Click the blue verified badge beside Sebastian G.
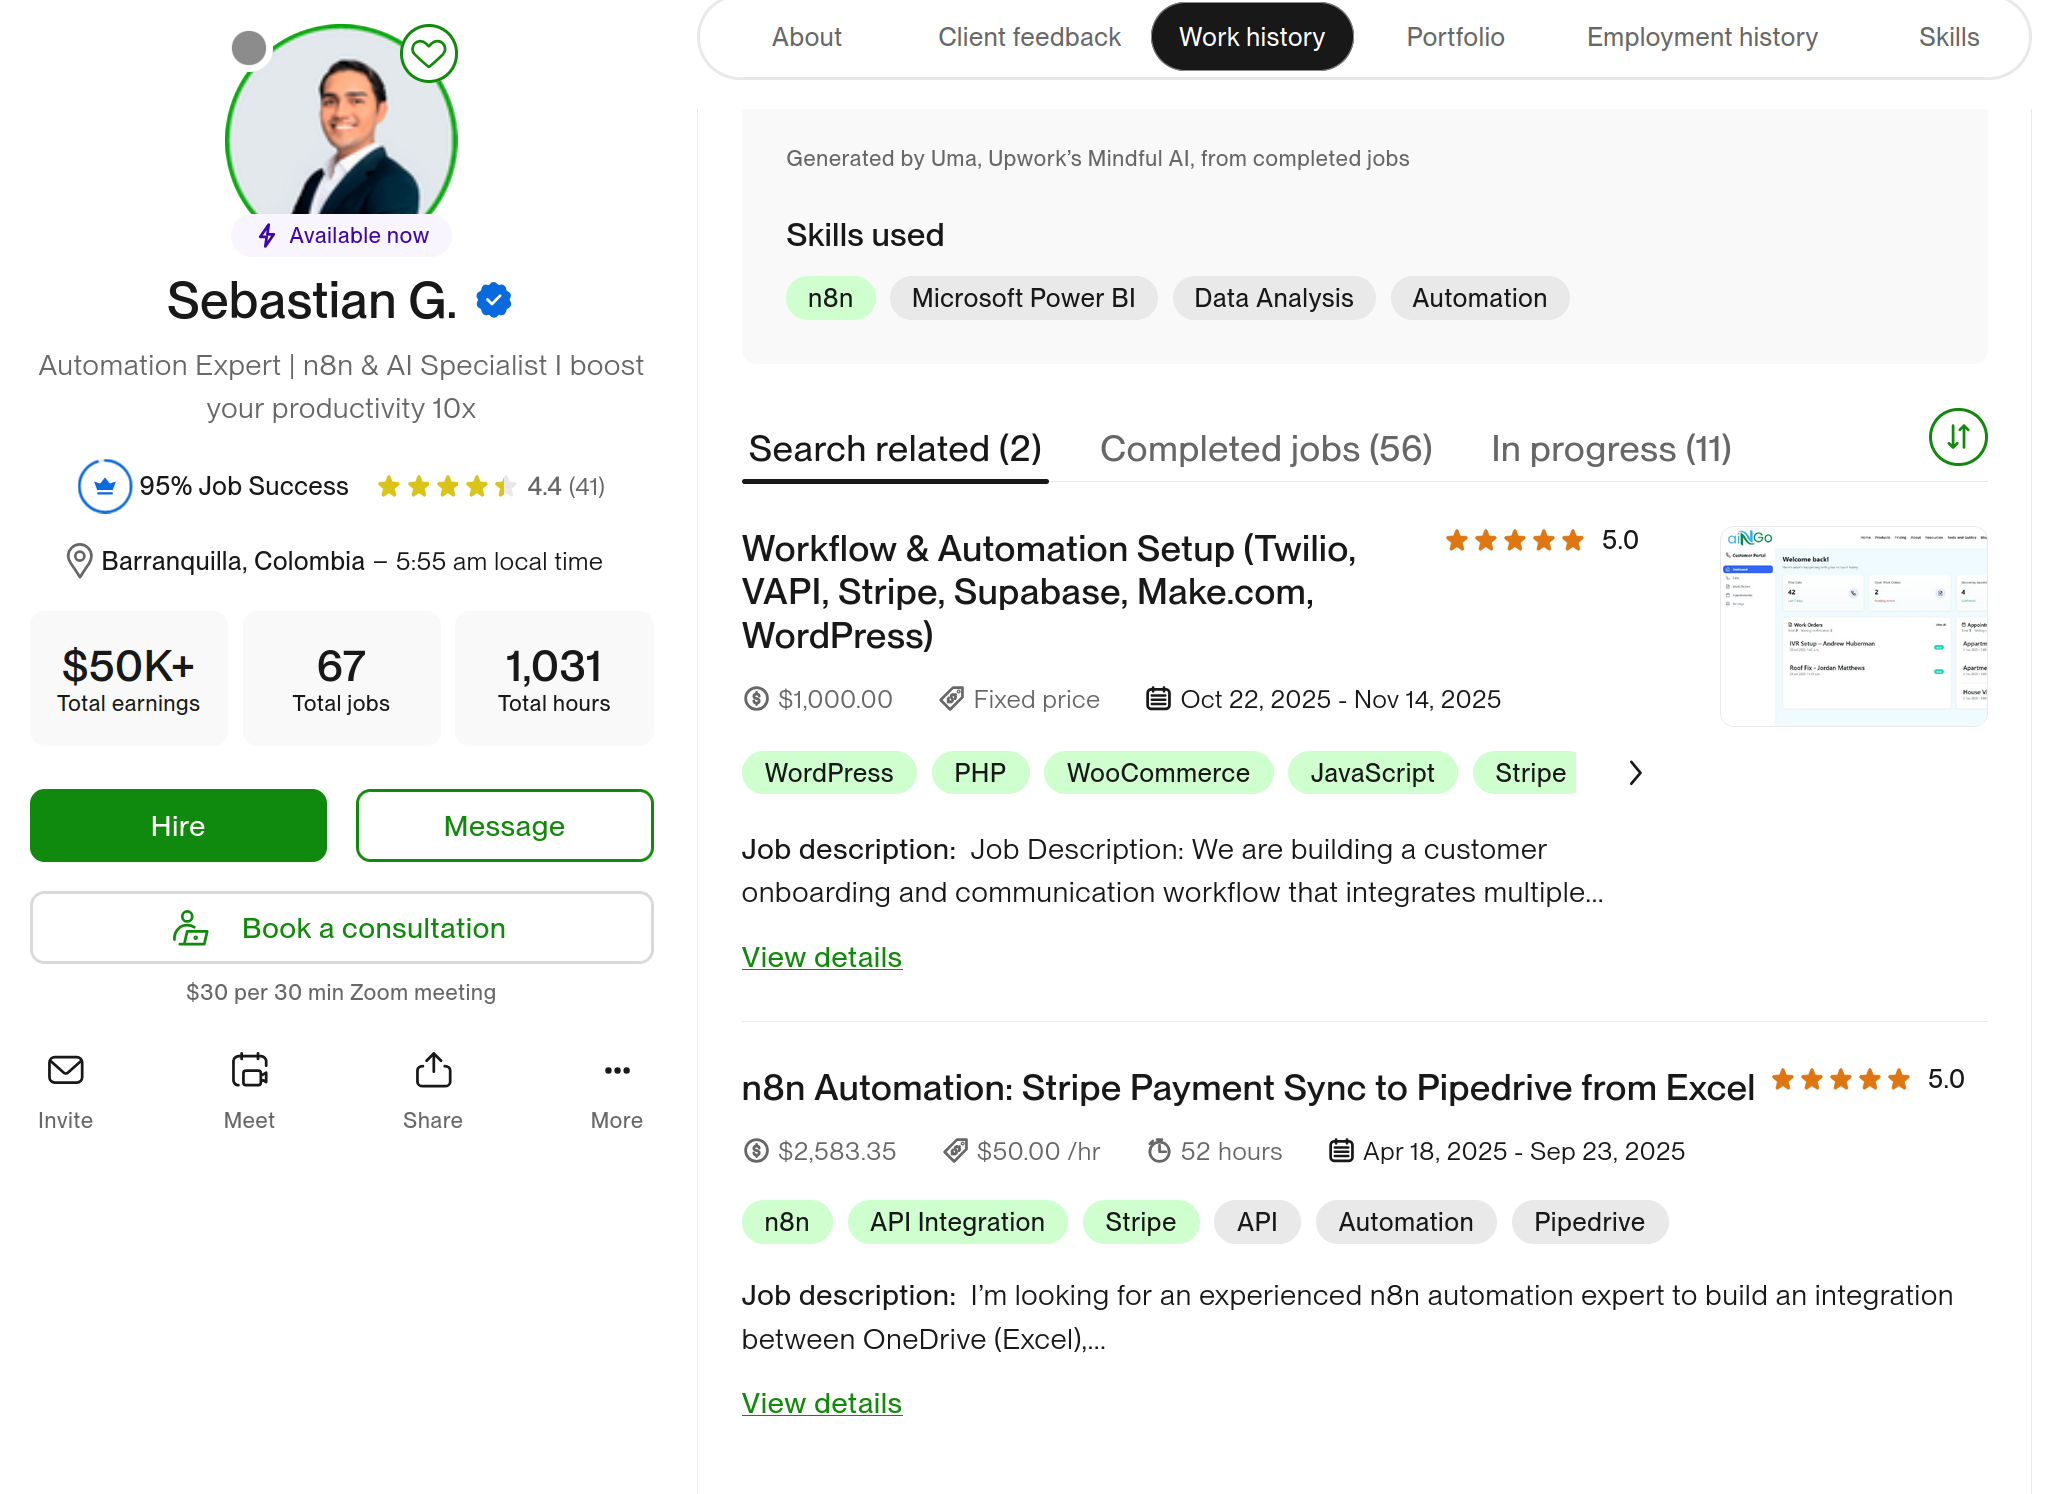The width and height of the screenshot is (2066, 1494). [494, 300]
